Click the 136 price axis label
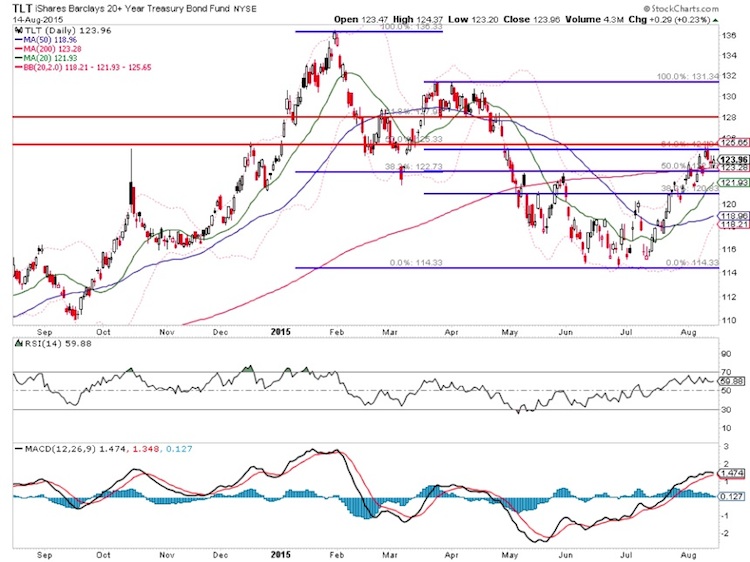The height and width of the screenshot is (562, 750). pyautogui.click(x=729, y=35)
